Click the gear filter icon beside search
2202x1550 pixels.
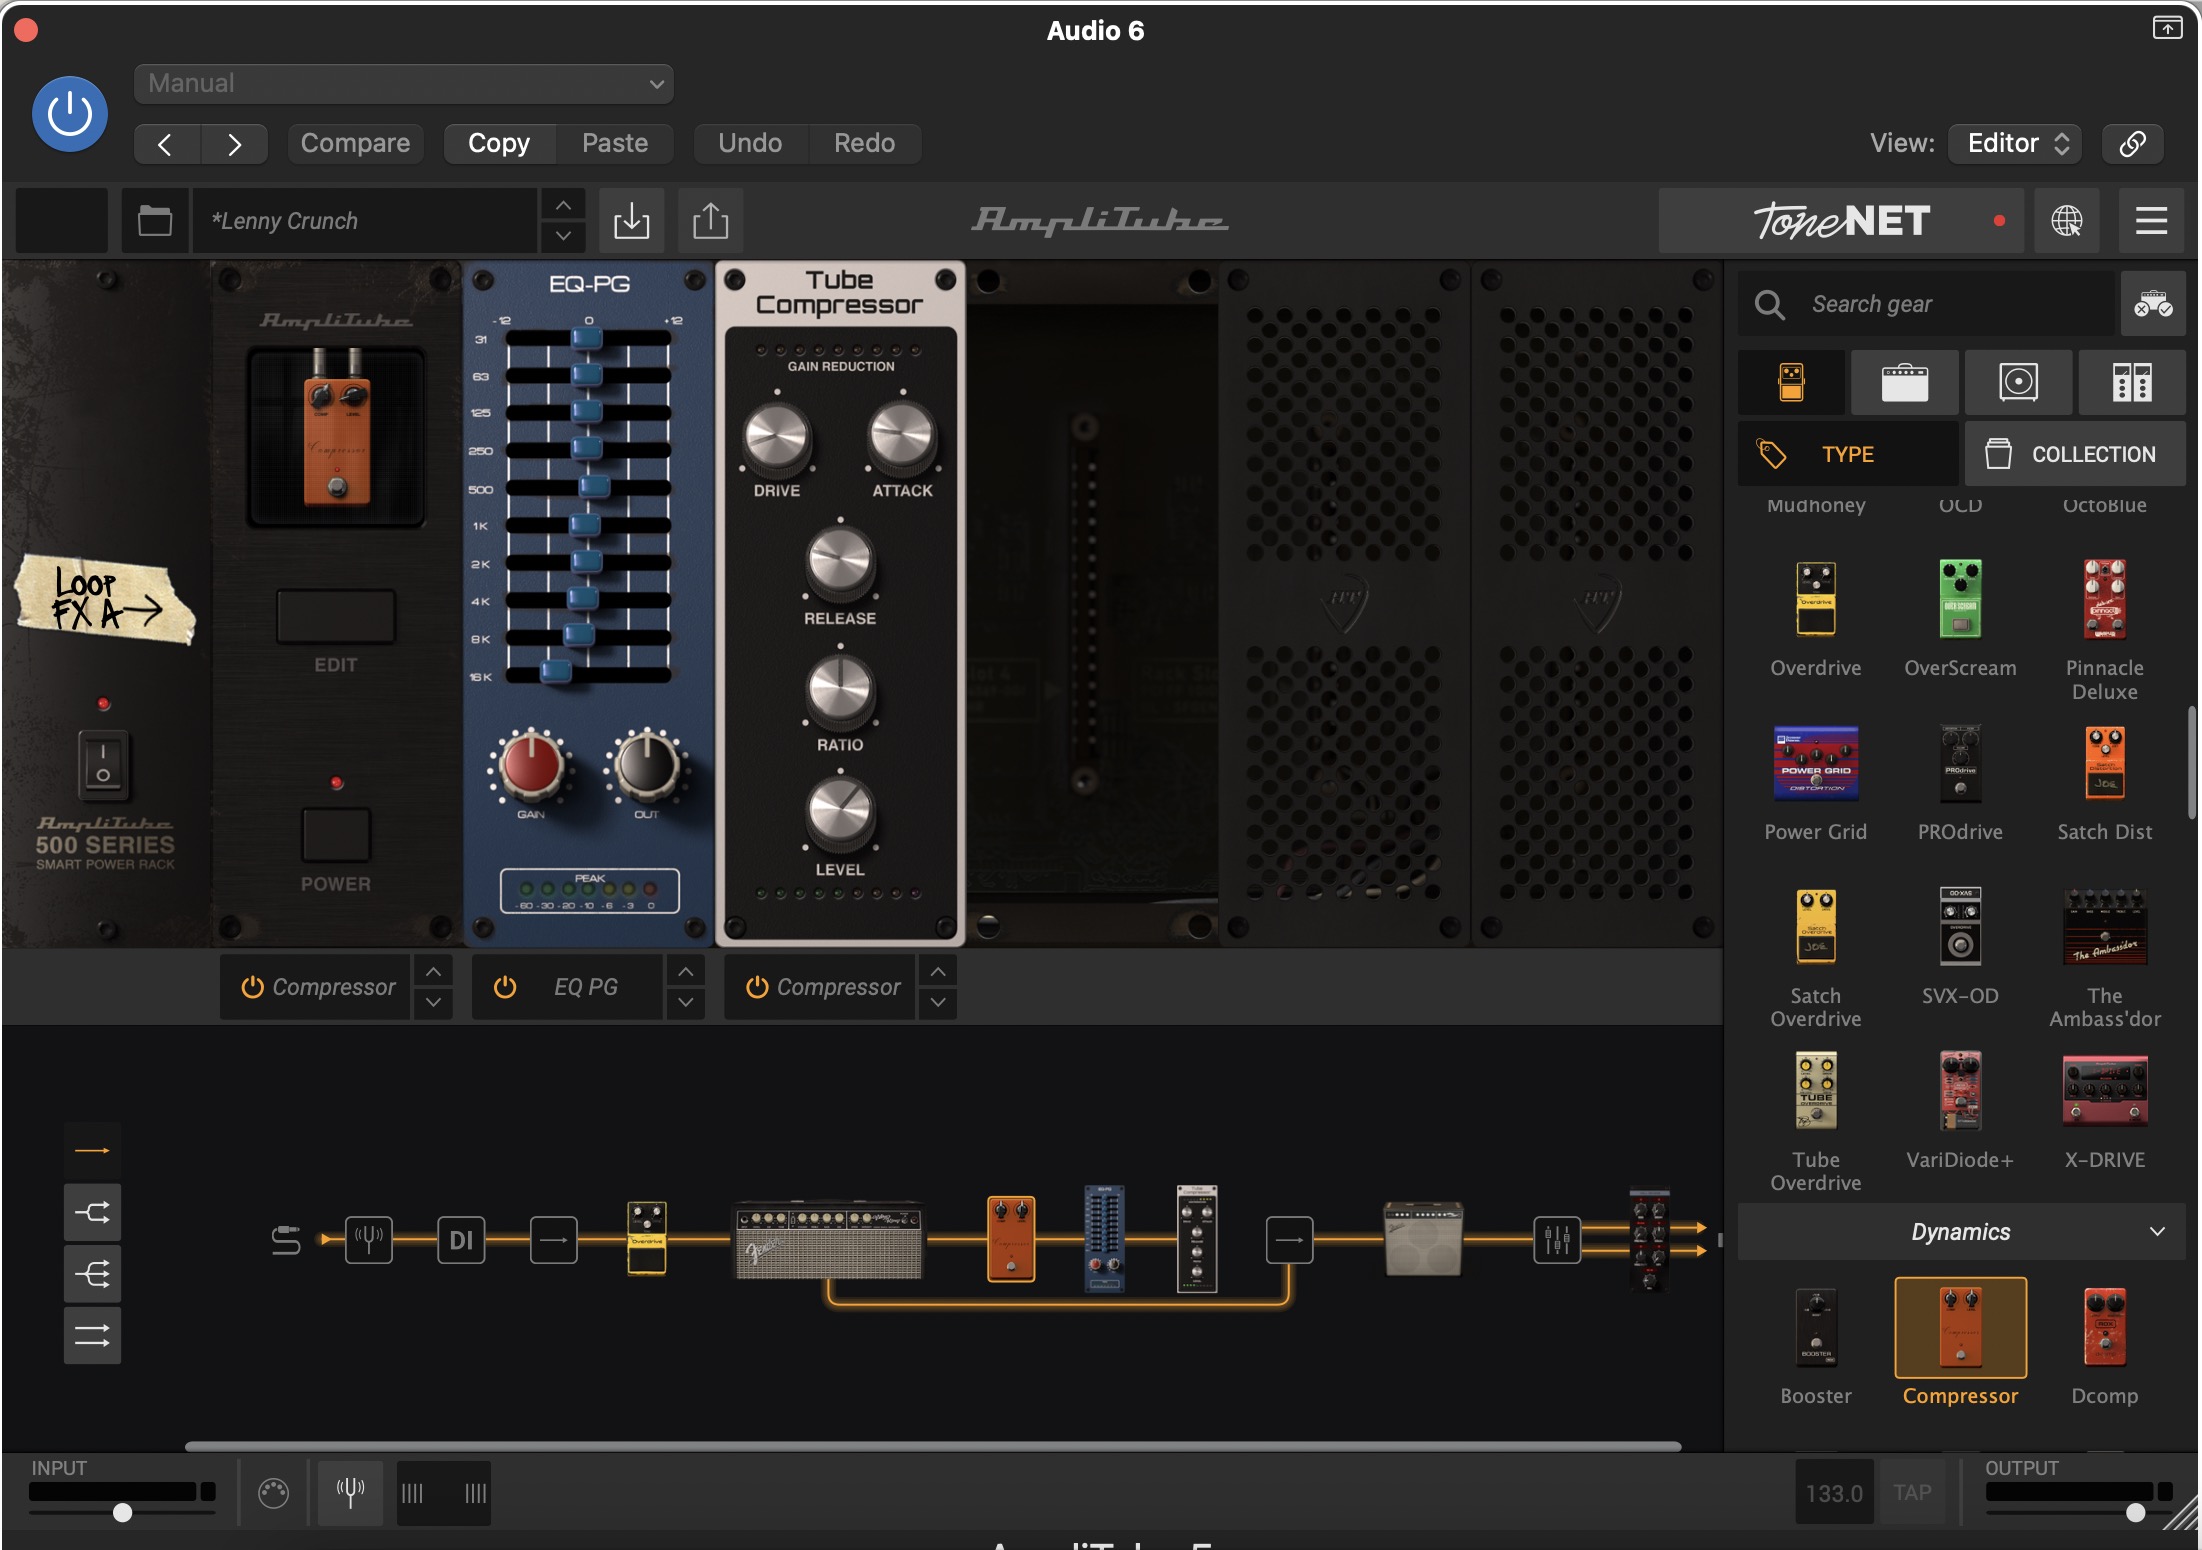click(x=2153, y=304)
